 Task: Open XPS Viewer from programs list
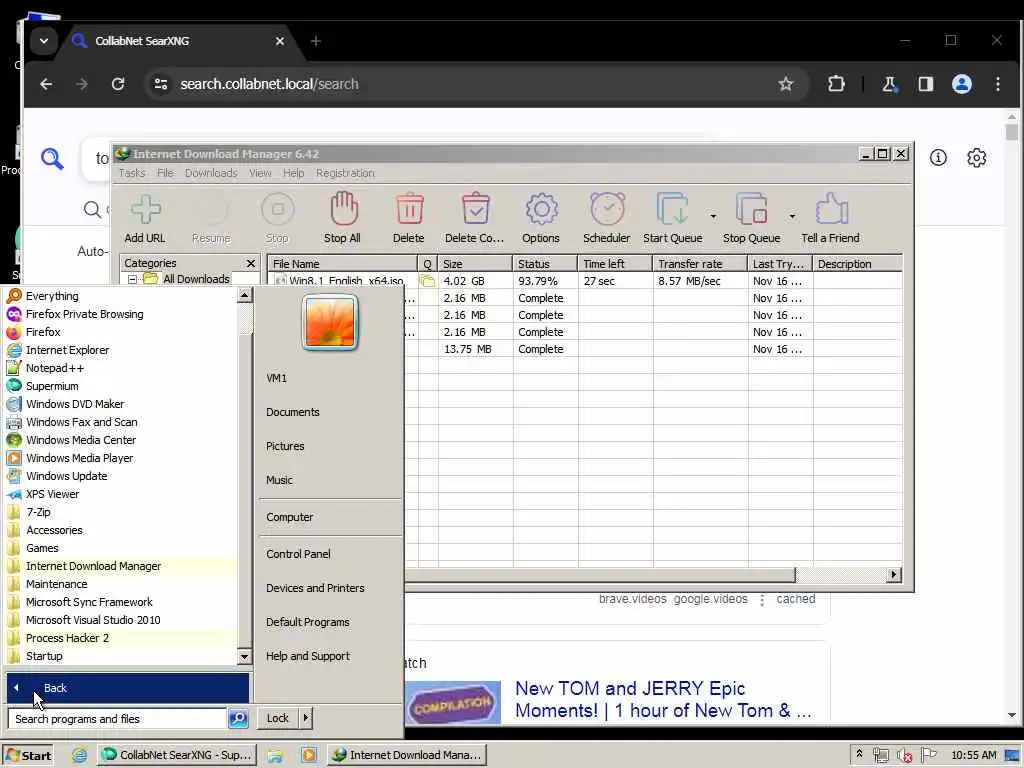tap(121, 494)
